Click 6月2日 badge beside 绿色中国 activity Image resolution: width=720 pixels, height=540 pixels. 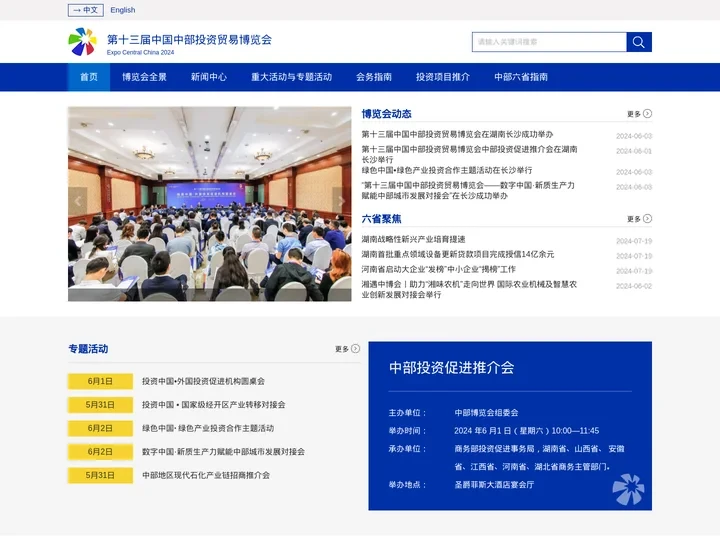[100, 428]
